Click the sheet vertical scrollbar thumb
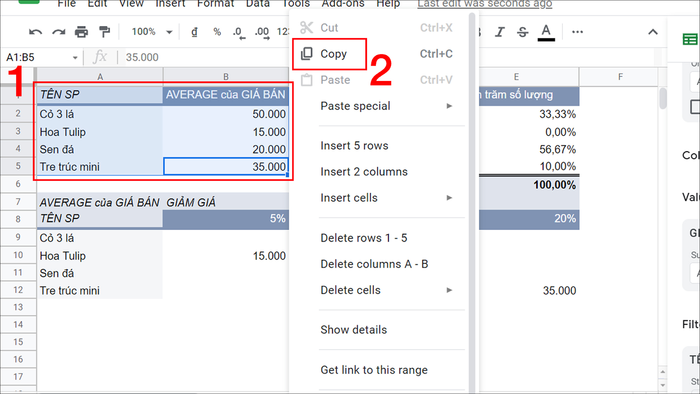The height and width of the screenshot is (394, 700). pos(663,98)
